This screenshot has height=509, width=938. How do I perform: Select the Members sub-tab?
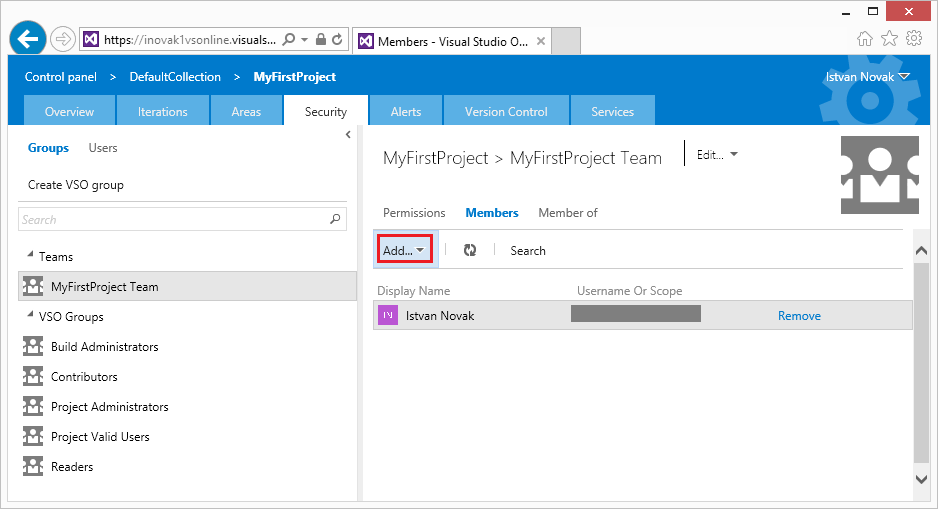[492, 212]
